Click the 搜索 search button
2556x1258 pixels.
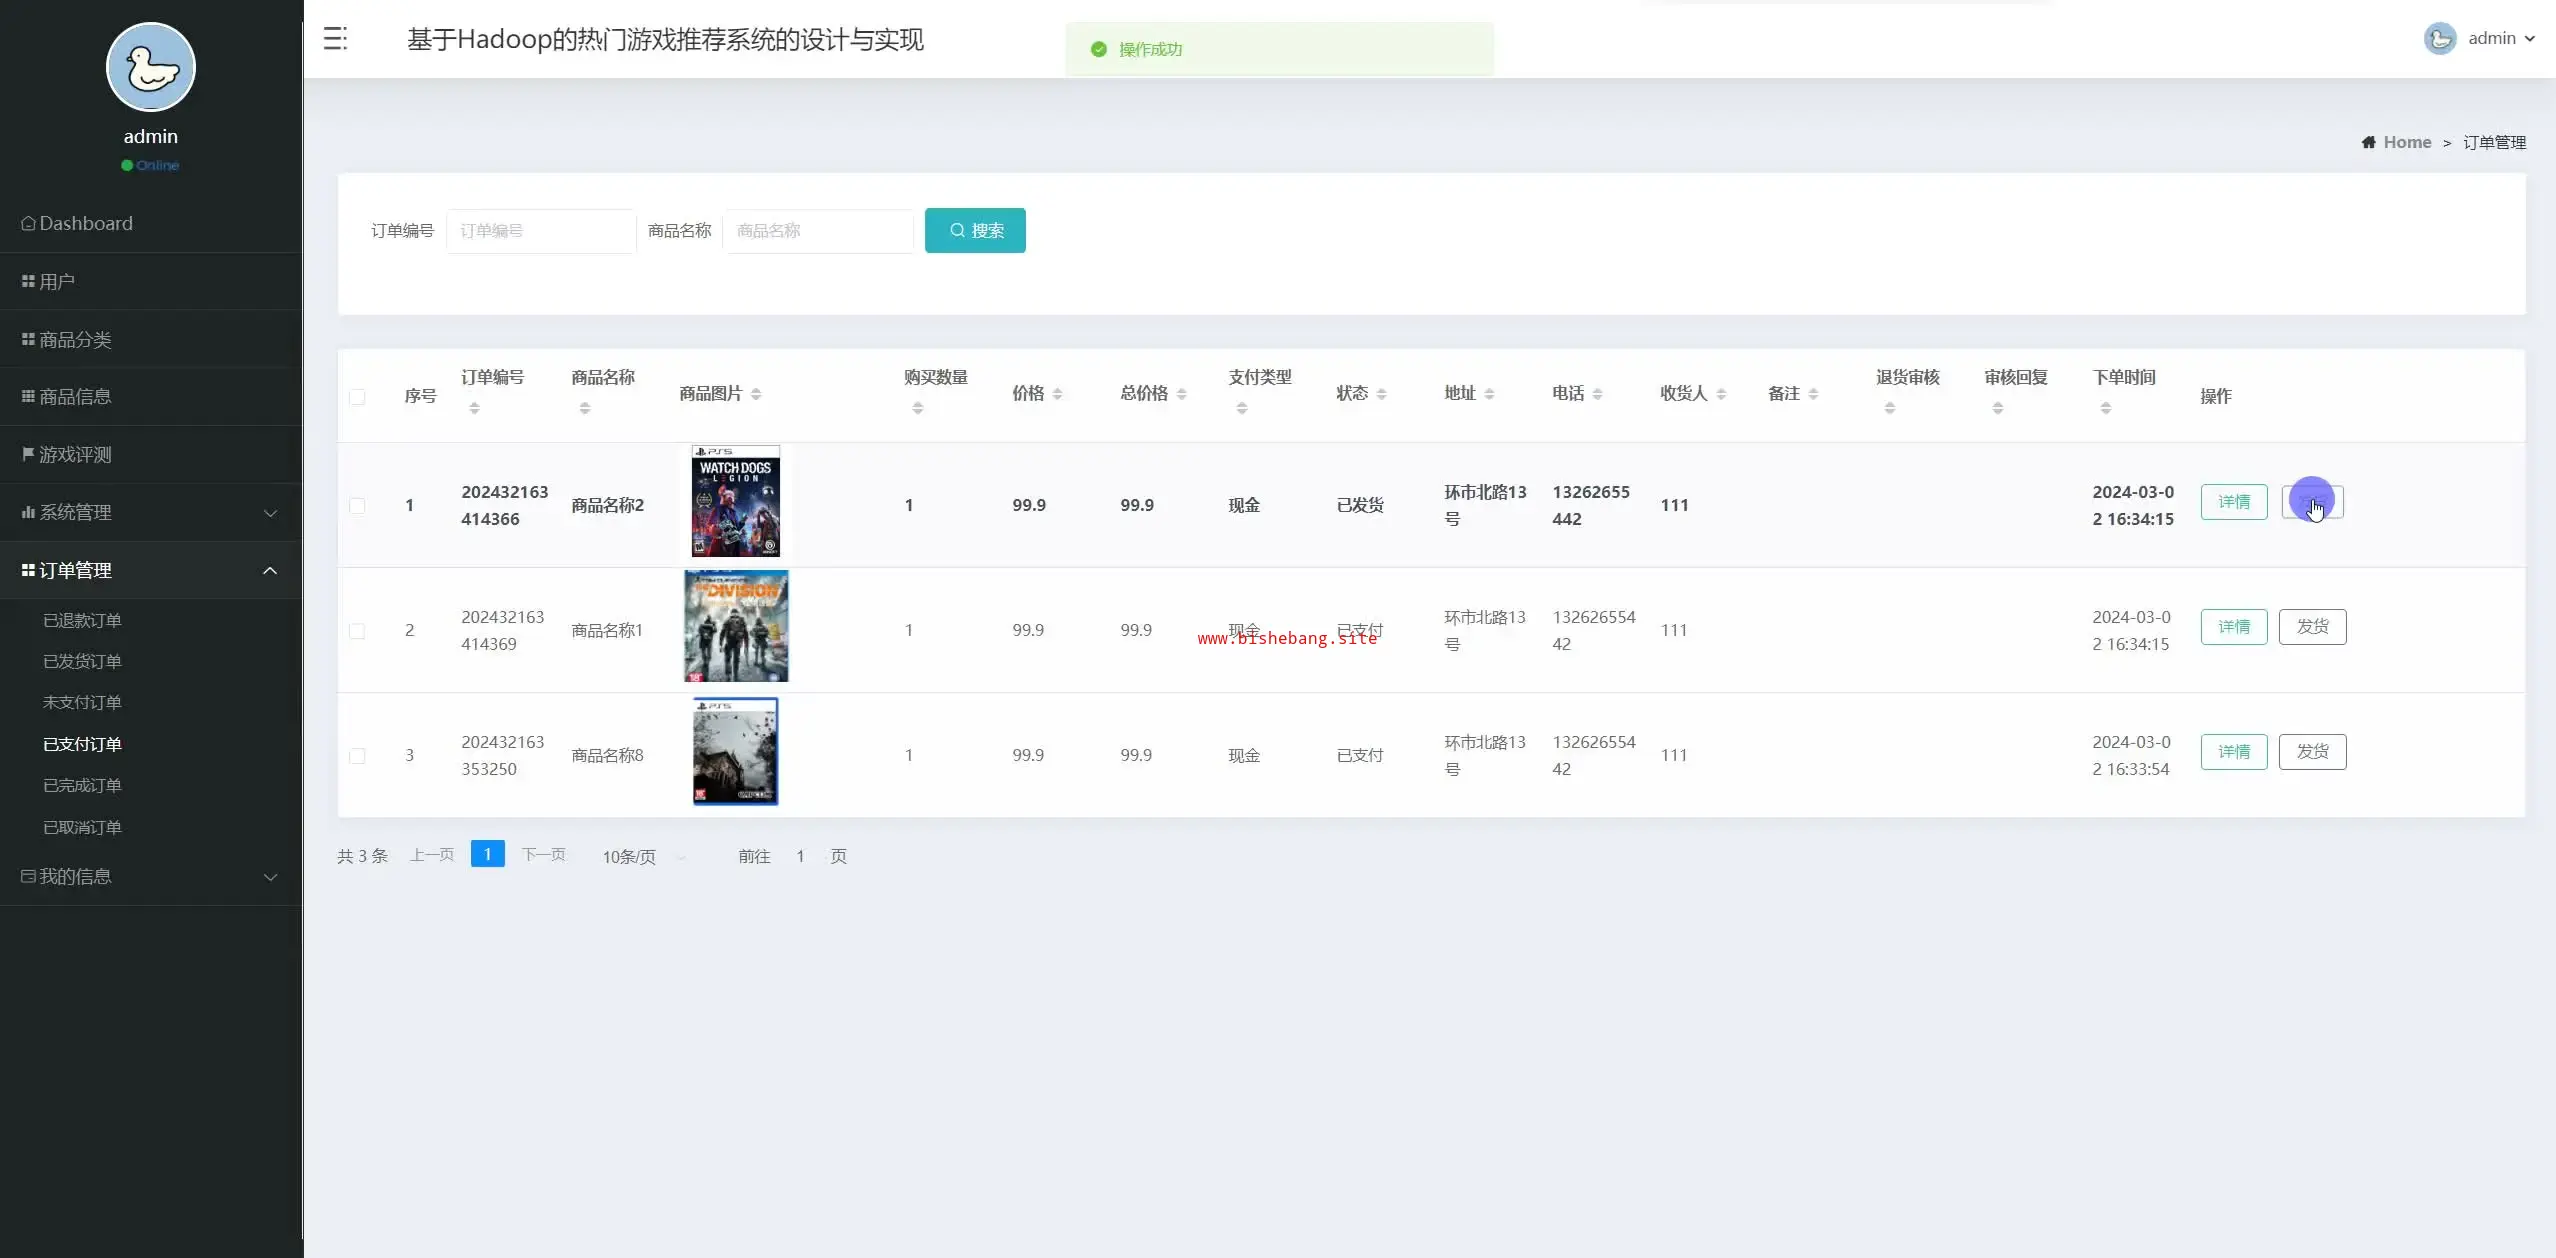click(975, 231)
